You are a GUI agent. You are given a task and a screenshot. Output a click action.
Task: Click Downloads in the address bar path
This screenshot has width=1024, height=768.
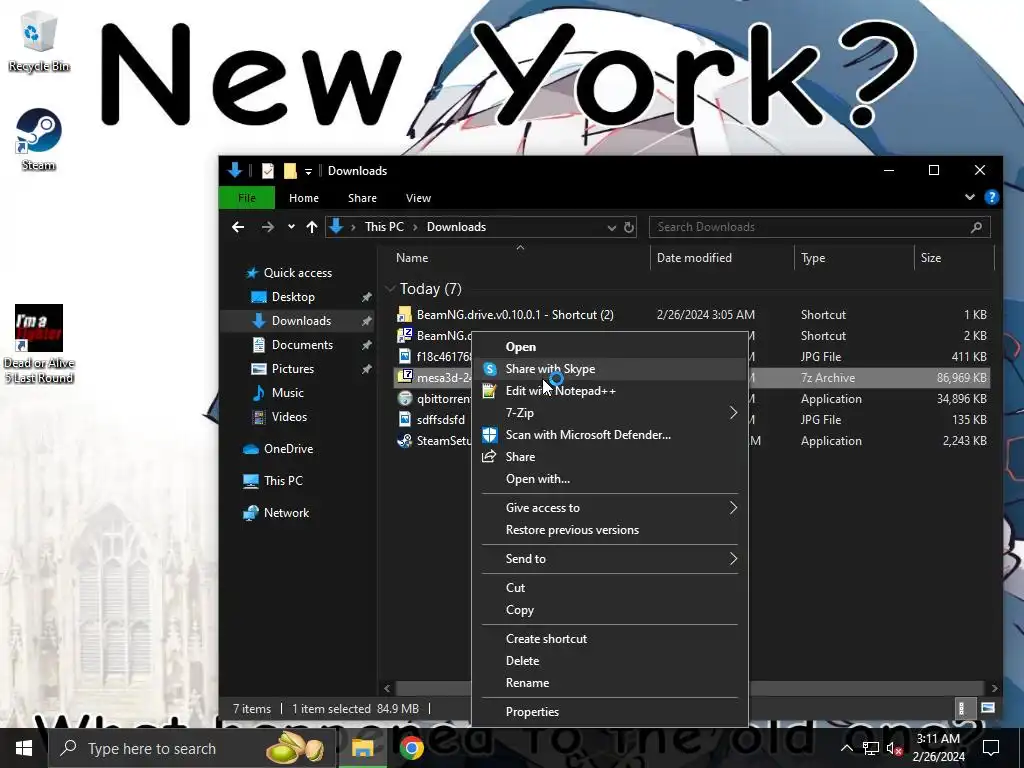coord(456,227)
